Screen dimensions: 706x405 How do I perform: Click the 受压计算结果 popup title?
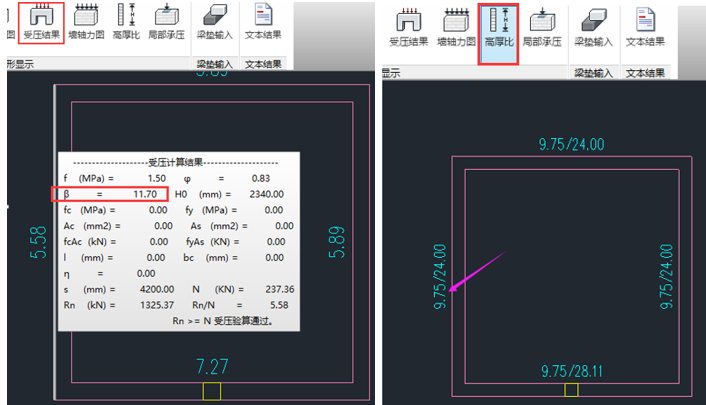click(x=176, y=163)
